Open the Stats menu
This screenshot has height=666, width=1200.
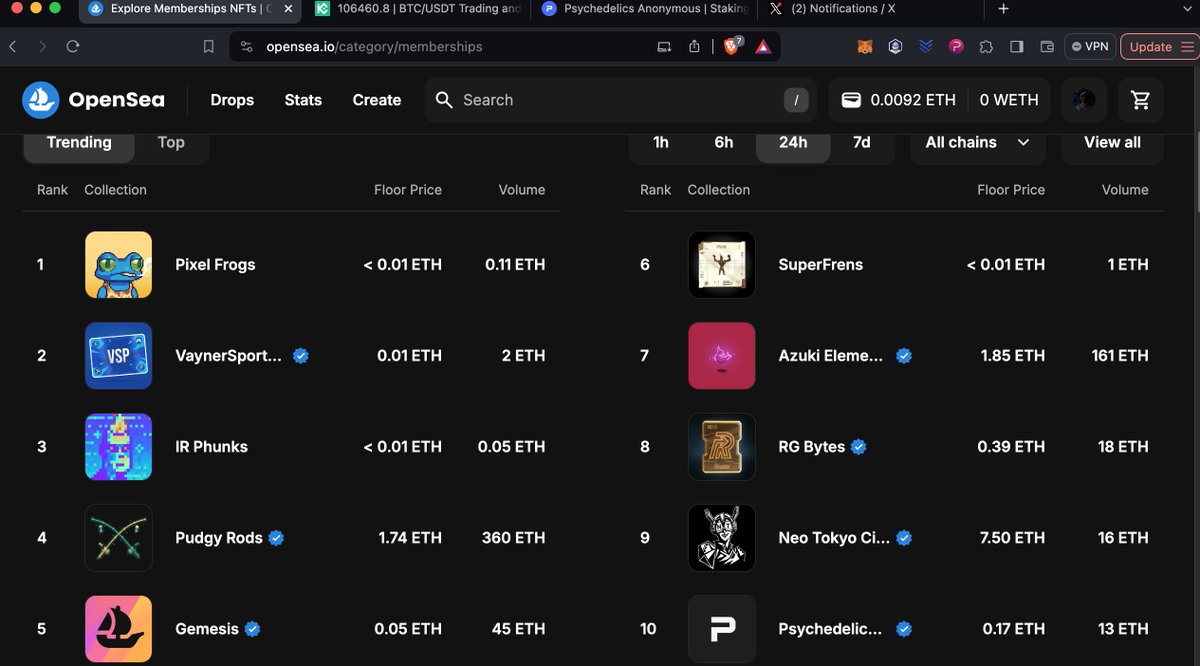pyautogui.click(x=303, y=100)
